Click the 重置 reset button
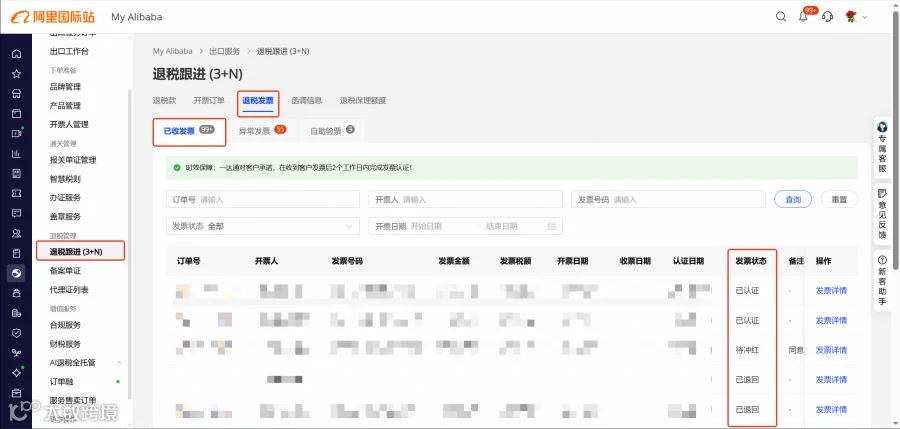The height and width of the screenshot is (429, 900). point(839,199)
